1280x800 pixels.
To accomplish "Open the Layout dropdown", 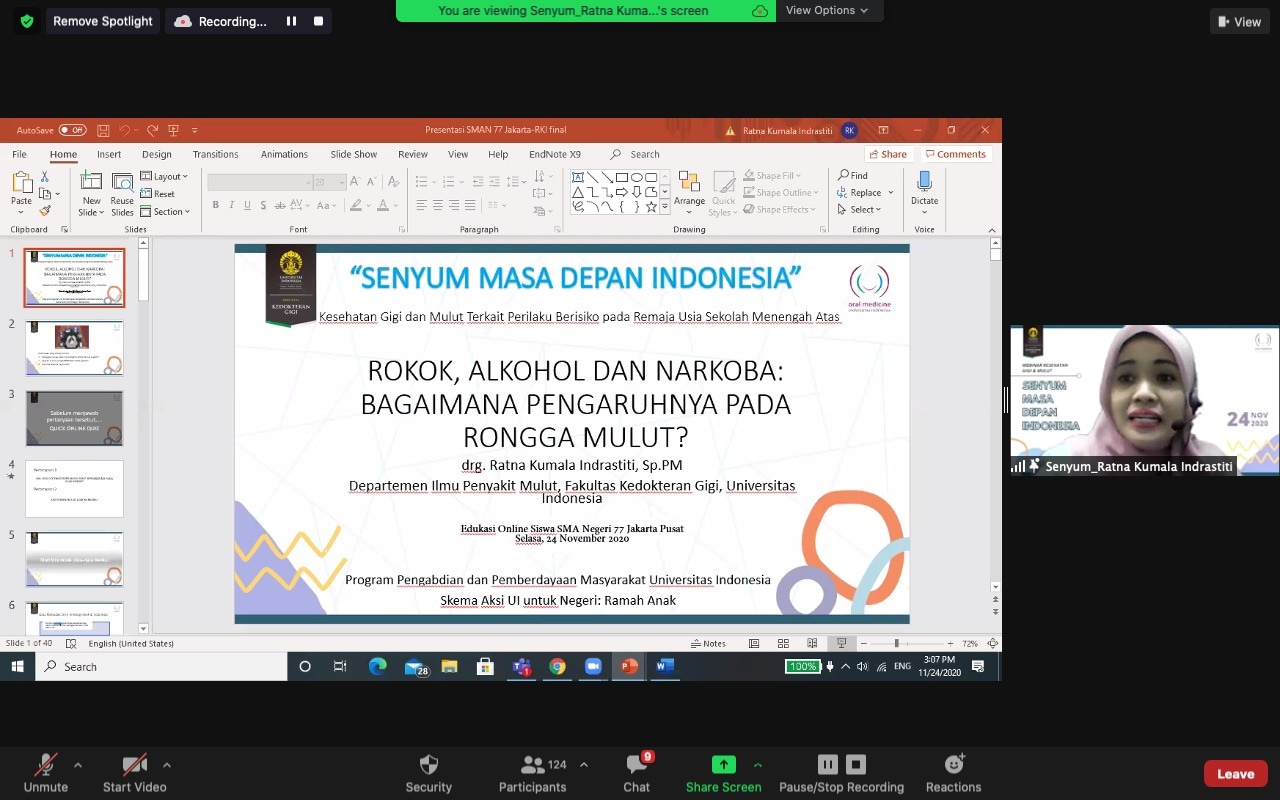I will [x=166, y=175].
